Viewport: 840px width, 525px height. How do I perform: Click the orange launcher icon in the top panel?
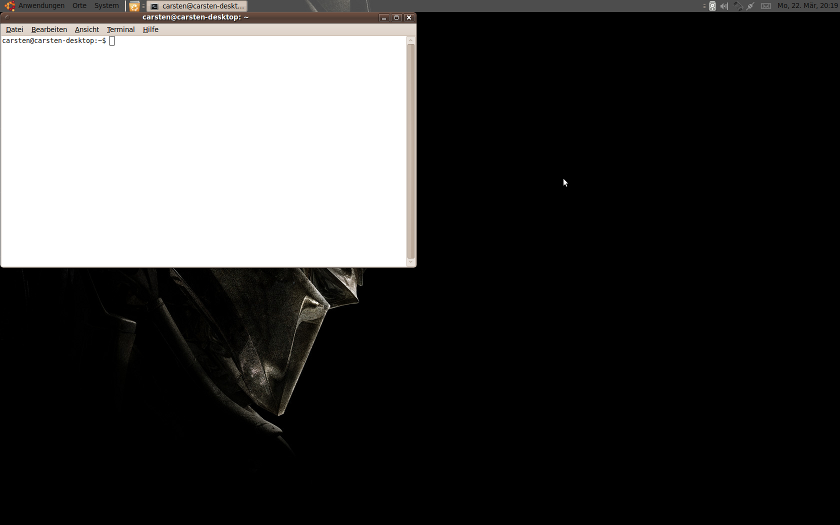(134, 6)
